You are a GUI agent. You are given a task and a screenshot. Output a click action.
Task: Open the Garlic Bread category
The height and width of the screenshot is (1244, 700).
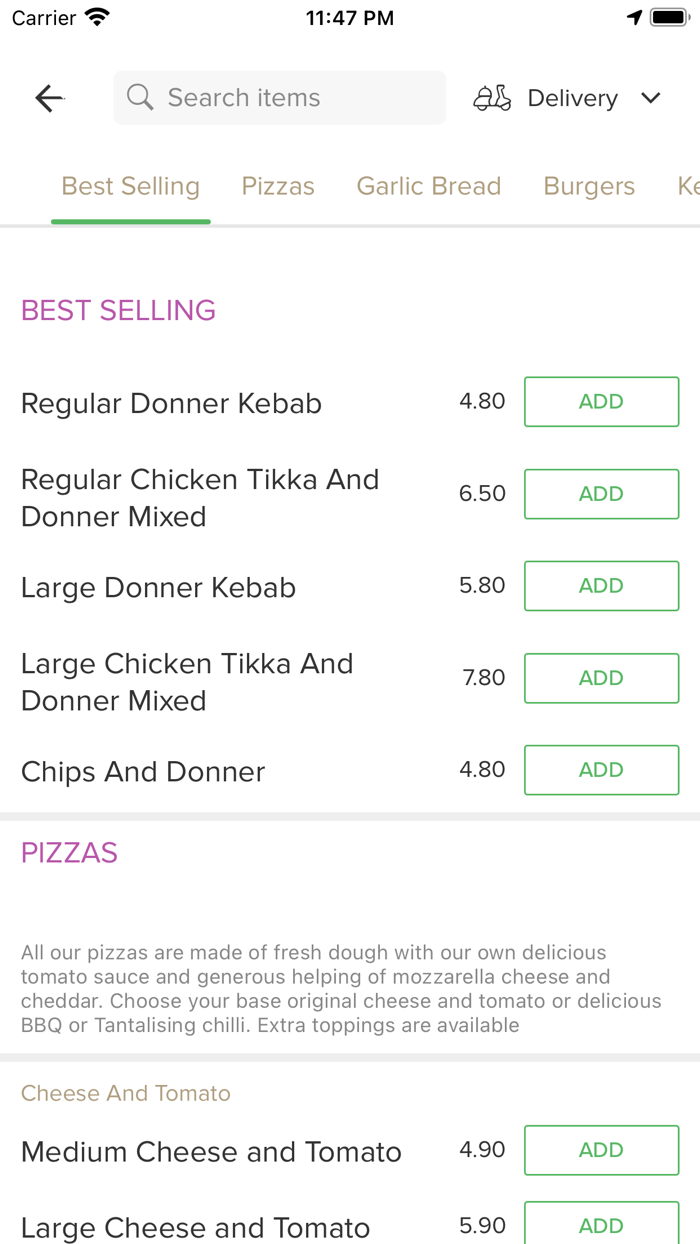[428, 185]
